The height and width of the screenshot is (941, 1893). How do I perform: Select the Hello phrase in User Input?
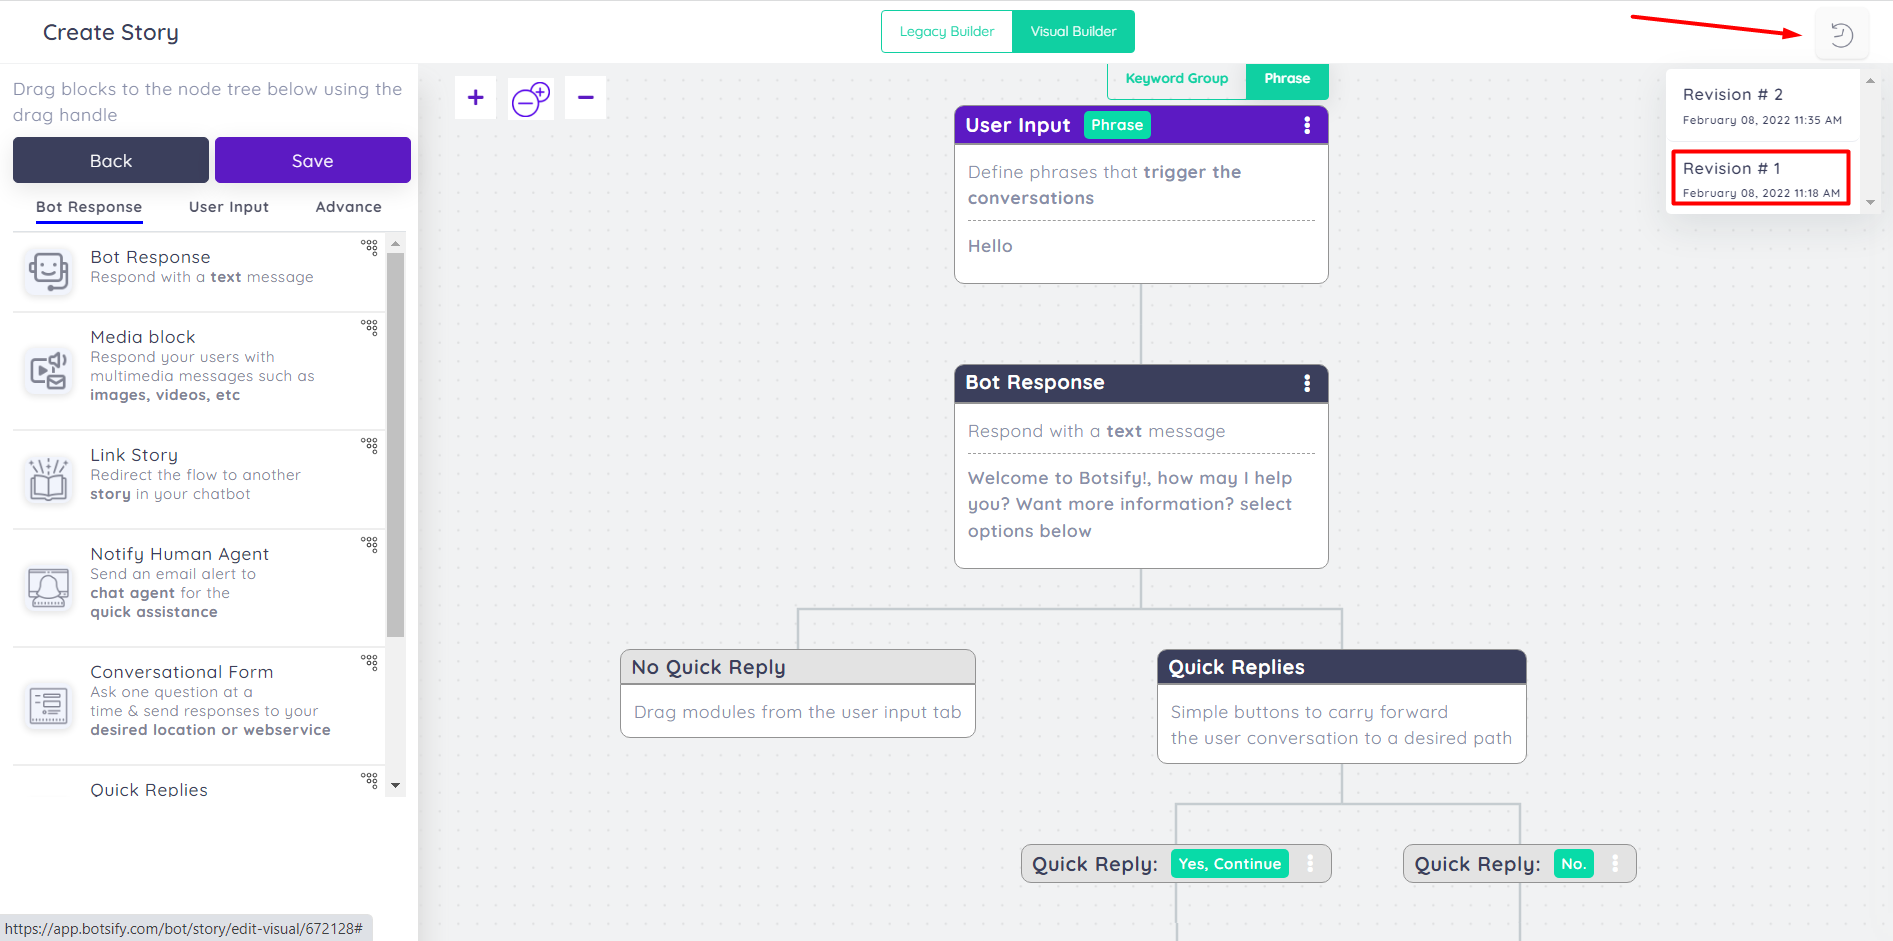(990, 246)
